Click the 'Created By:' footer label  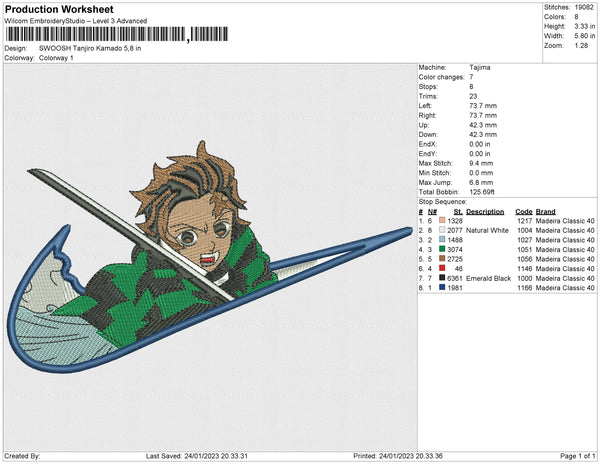point(22,456)
